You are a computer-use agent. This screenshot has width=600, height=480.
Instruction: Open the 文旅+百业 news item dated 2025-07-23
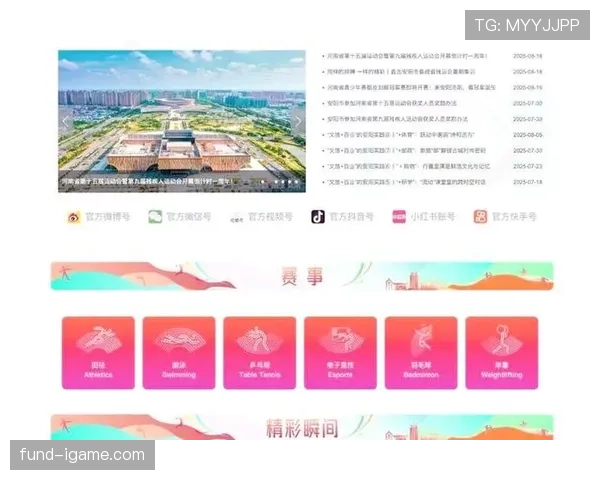(x=408, y=166)
